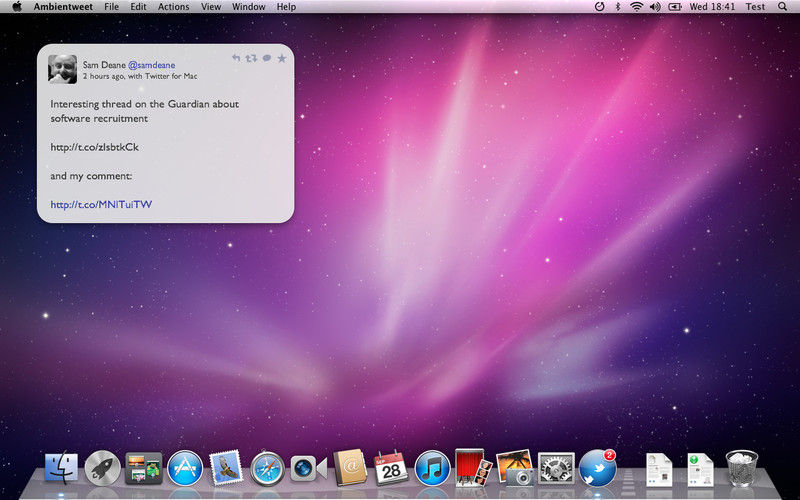Open the Apple menu
Viewport: 800px width, 500px height.
[17, 7]
